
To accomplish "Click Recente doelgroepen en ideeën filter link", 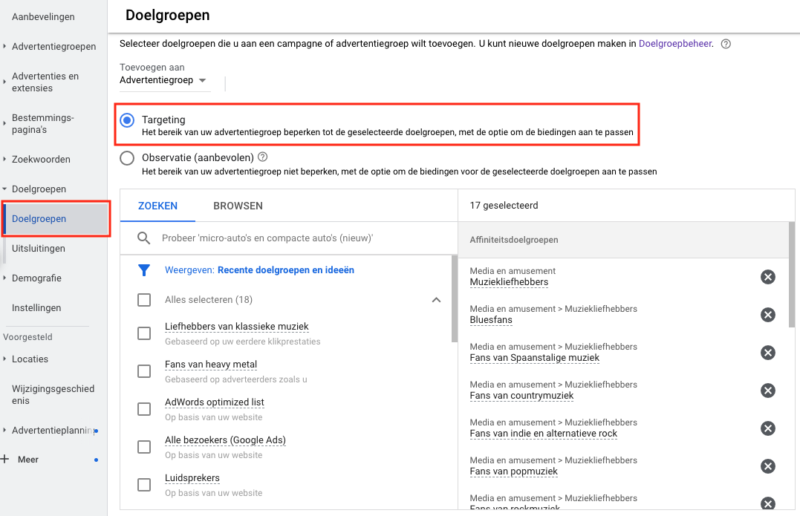I will tap(286, 270).
